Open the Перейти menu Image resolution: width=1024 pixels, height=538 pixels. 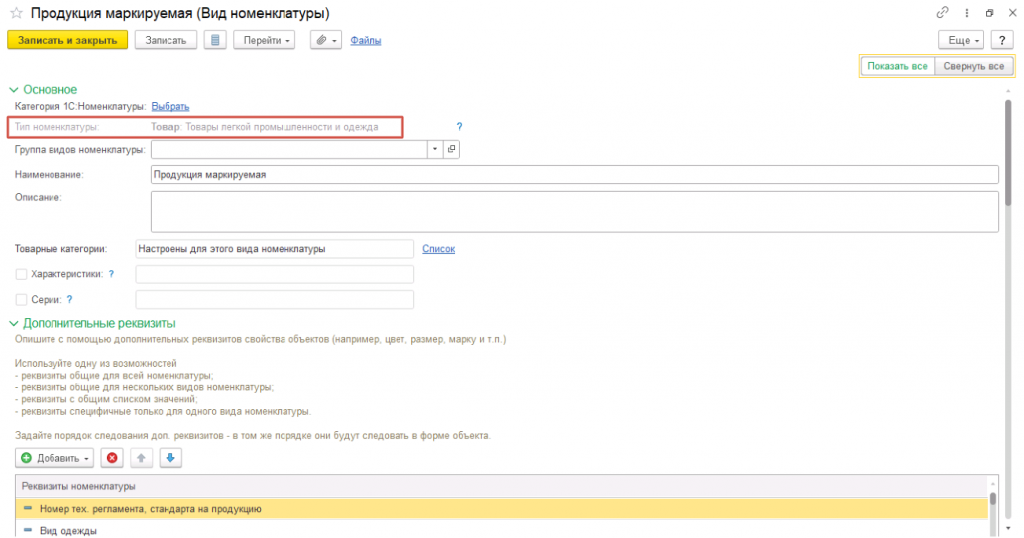tap(264, 40)
